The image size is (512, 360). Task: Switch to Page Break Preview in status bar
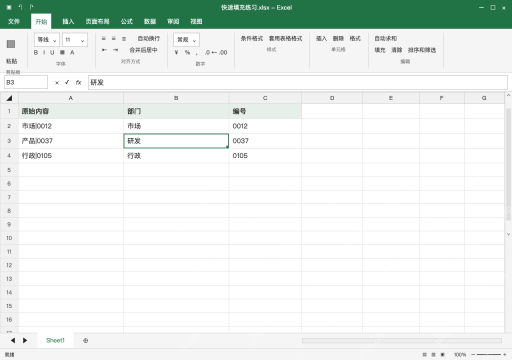click(x=443, y=355)
